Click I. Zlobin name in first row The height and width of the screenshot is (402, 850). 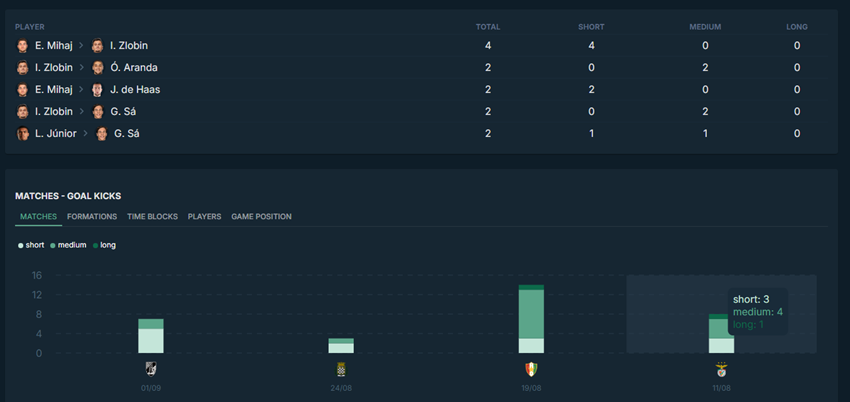pos(129,46)
